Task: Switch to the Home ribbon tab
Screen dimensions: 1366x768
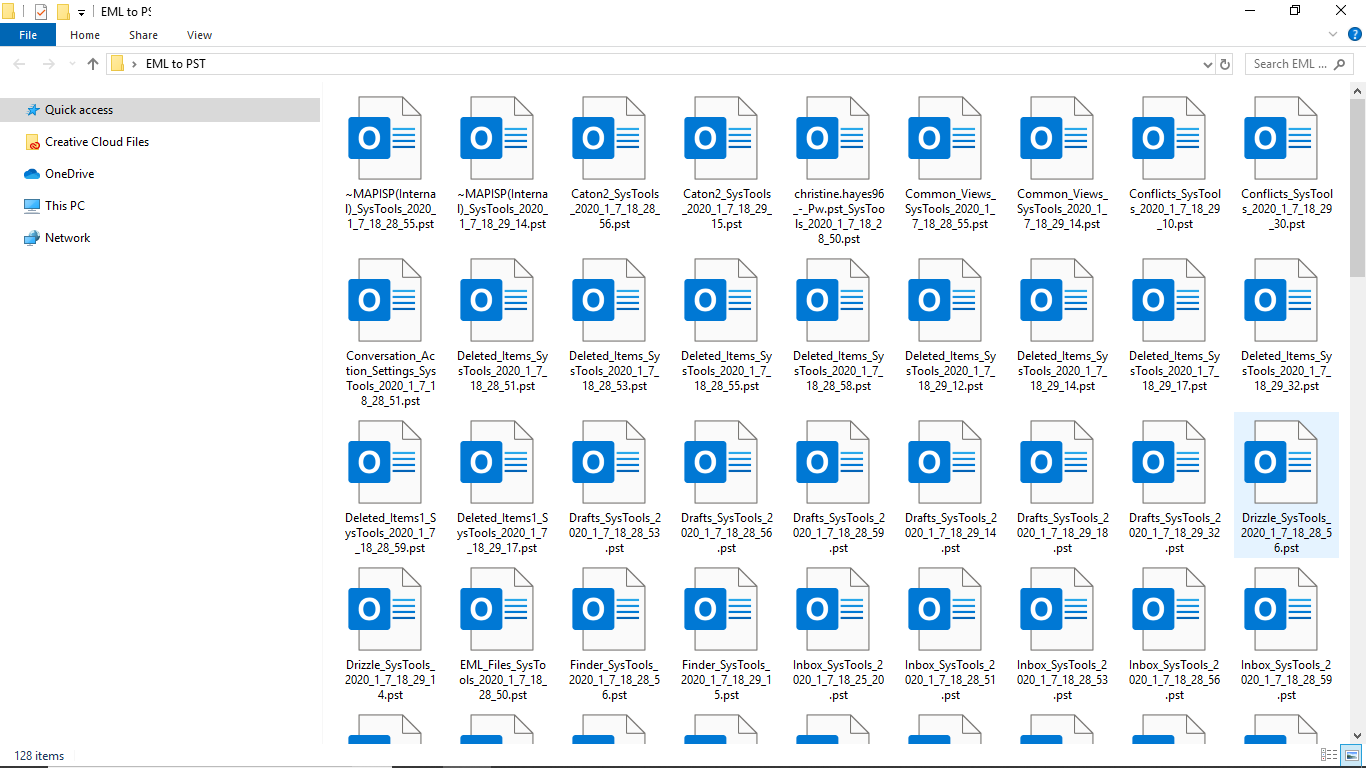Action: coord(85,35)
